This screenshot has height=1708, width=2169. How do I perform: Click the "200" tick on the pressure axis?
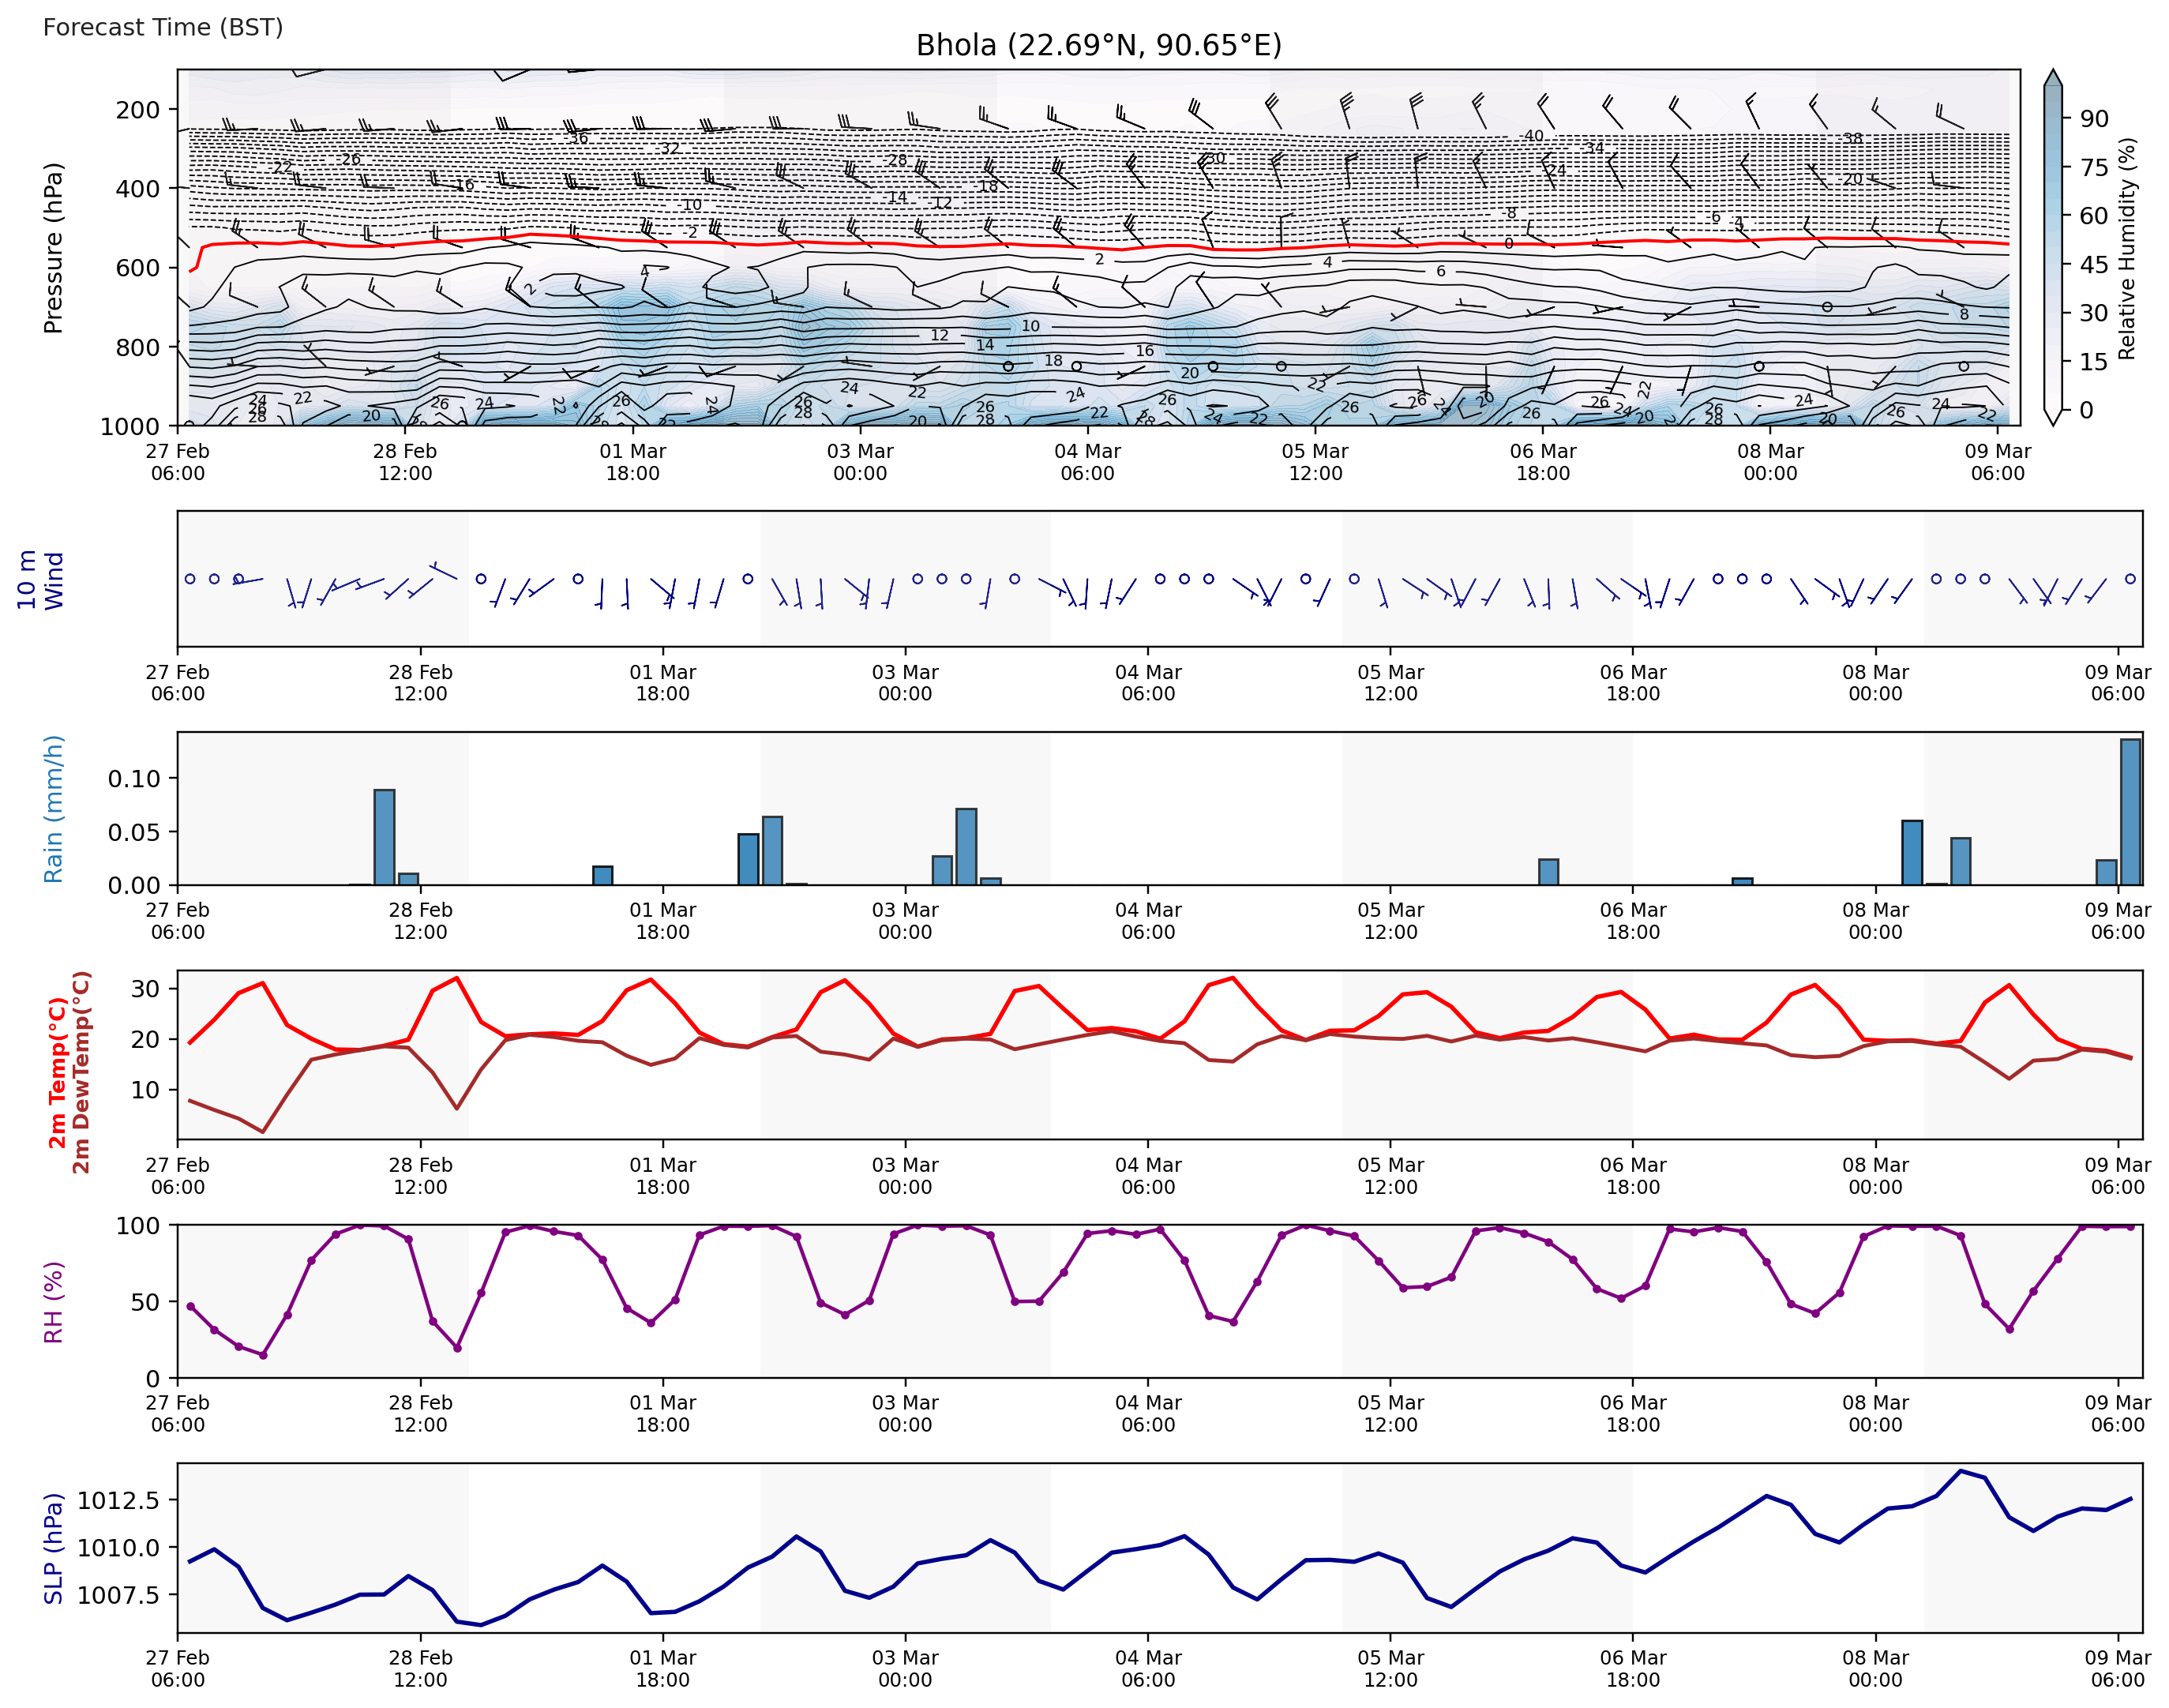click(x=137, y=110)
